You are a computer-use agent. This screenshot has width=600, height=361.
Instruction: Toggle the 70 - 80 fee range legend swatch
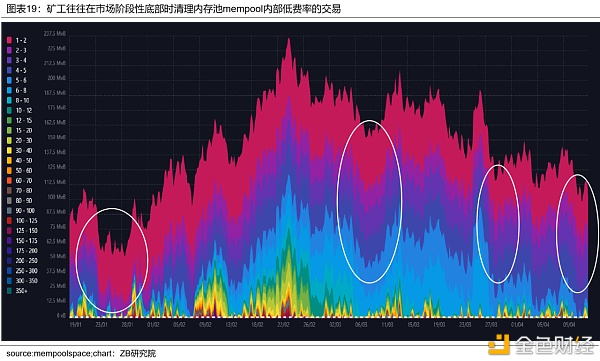click(x=10, y=191)
